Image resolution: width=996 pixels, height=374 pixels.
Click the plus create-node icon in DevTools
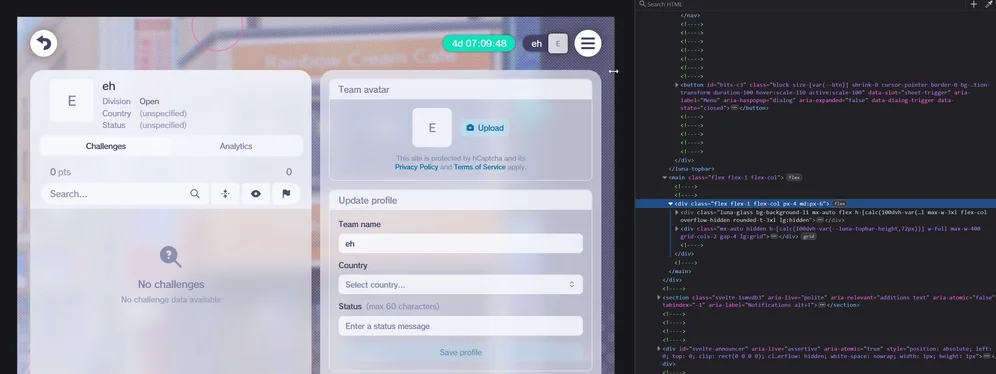[x=974, y=4]
